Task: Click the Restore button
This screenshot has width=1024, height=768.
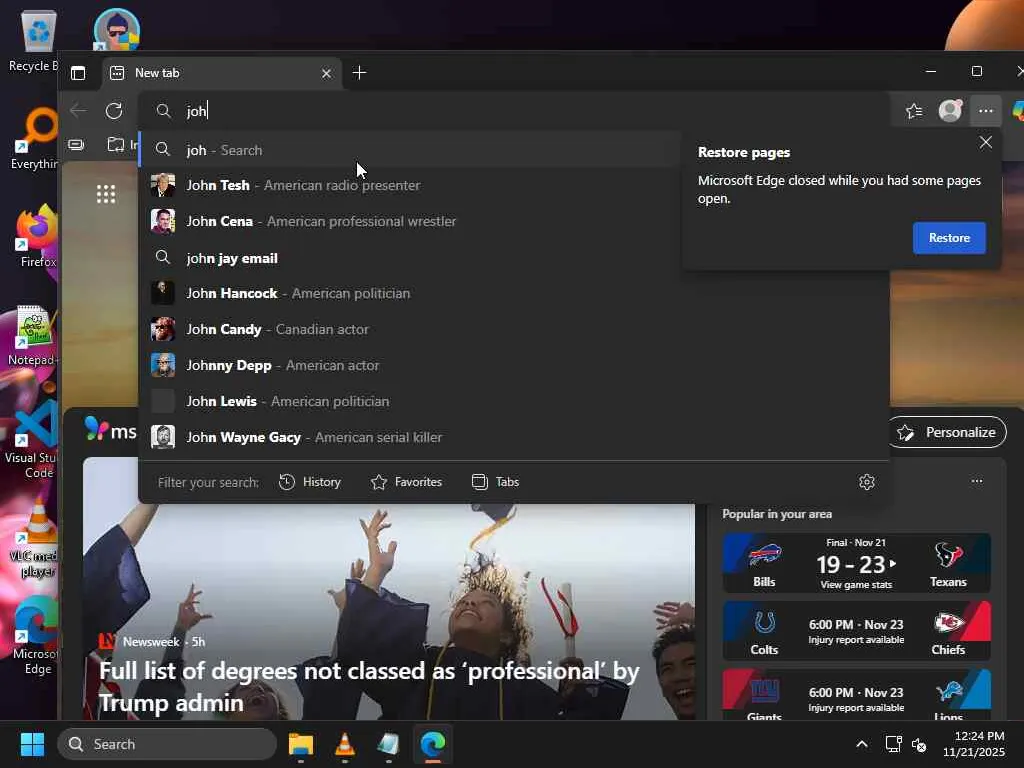Action: click(x=949, y=238)
